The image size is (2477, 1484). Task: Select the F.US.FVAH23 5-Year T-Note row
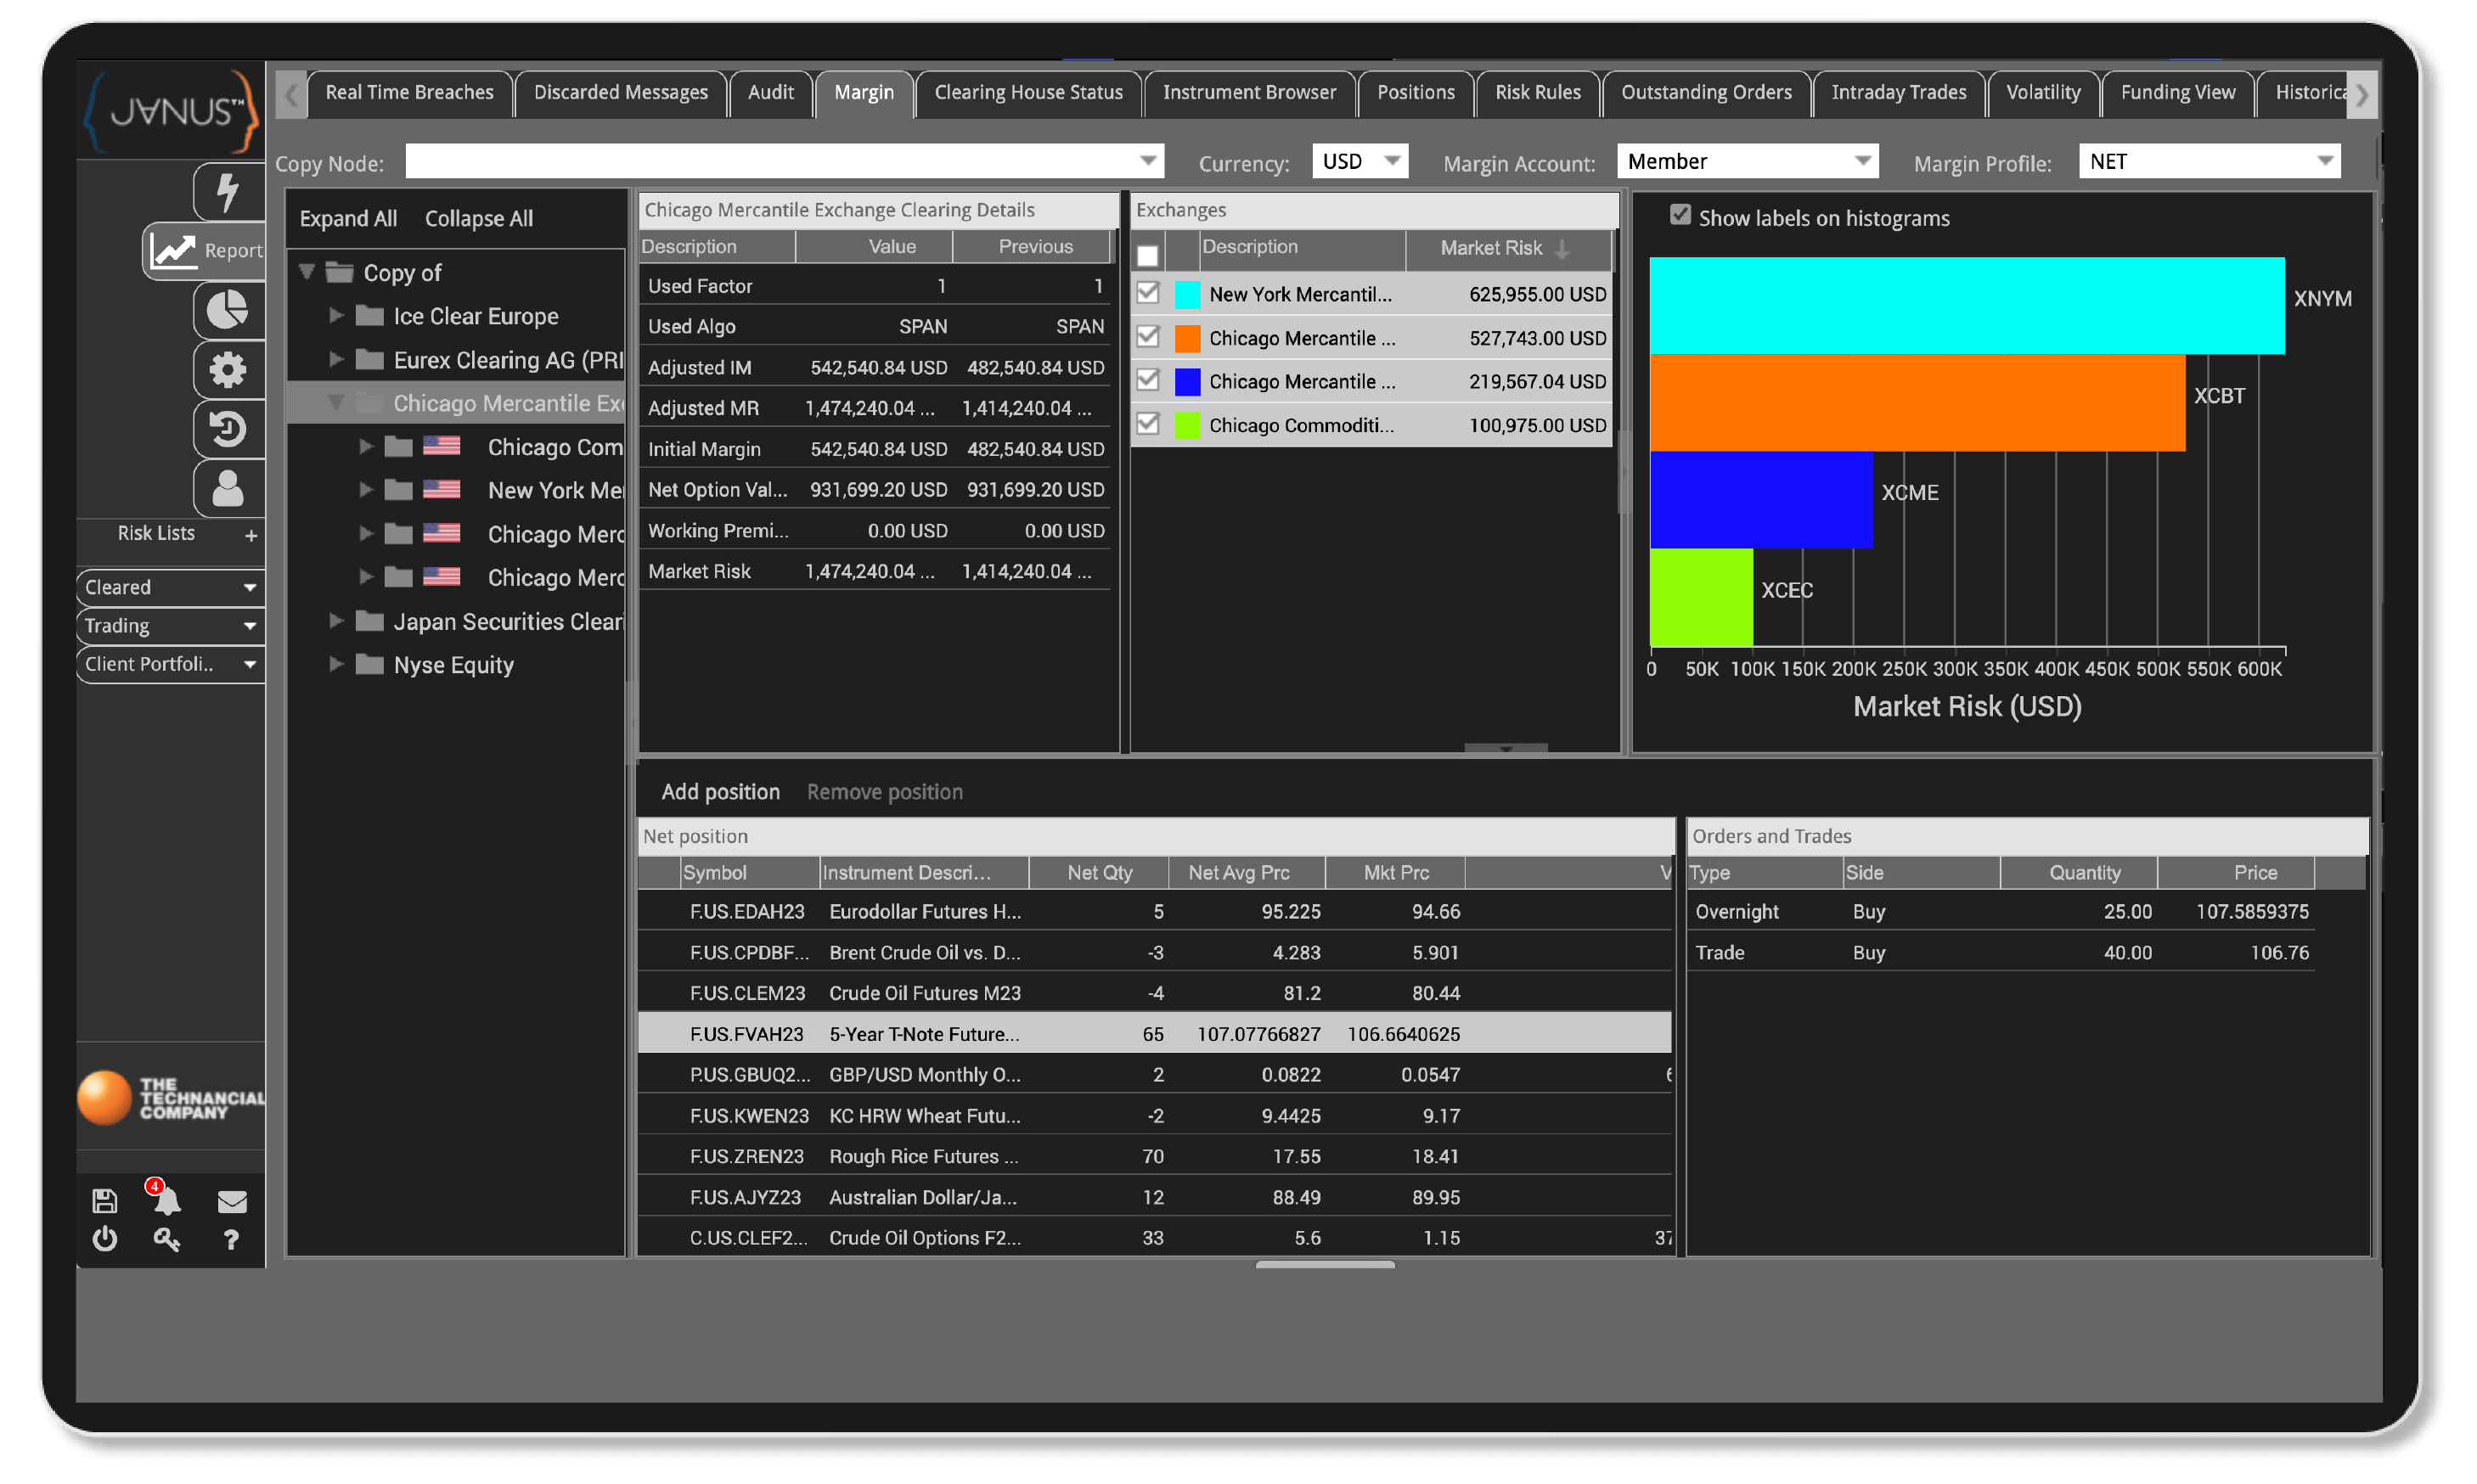tap(1155, 1034)
